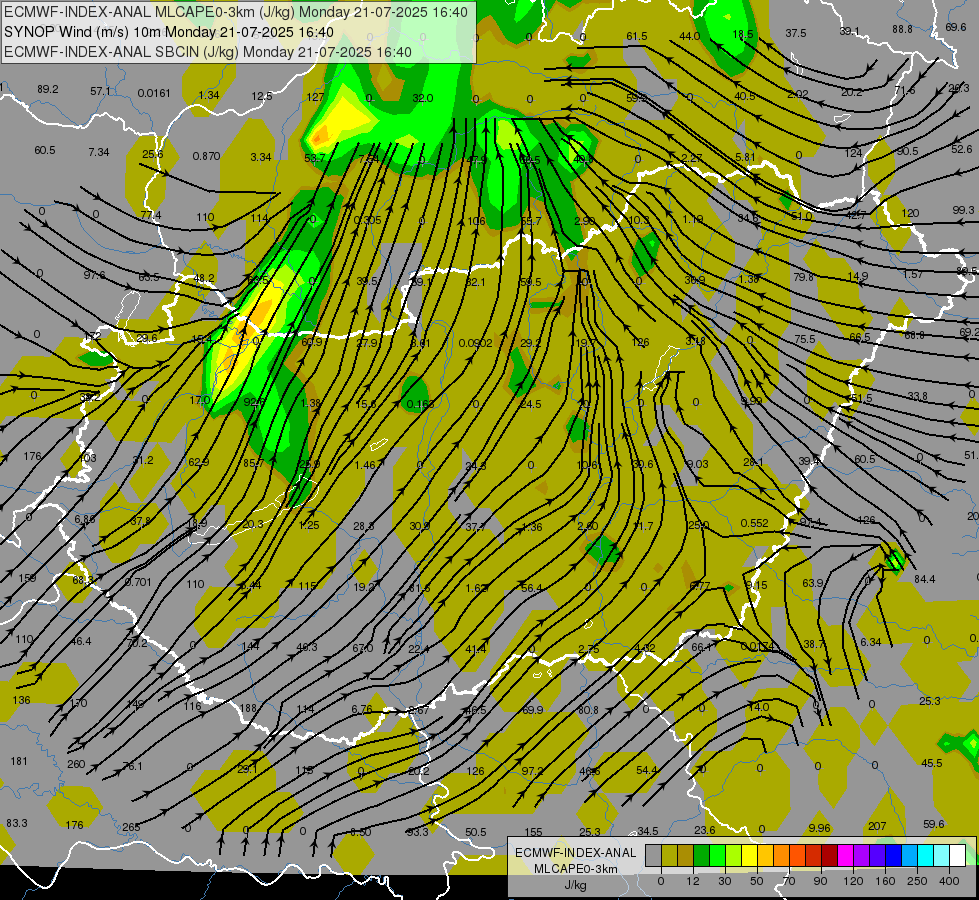The image size is (979, 900).
Task: Click the map value 6.34
Action: (x=870, y=642)
